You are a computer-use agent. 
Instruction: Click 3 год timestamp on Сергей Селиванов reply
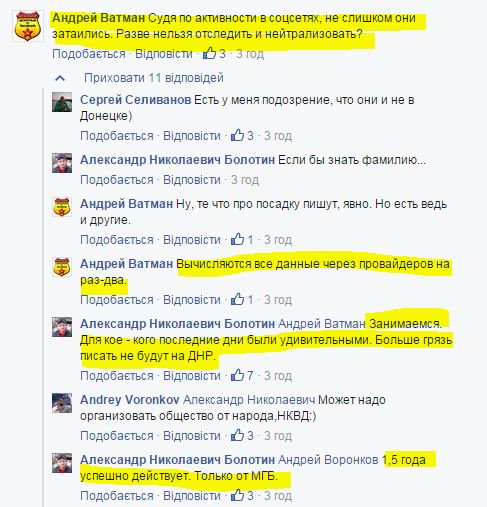click(278, 136)
